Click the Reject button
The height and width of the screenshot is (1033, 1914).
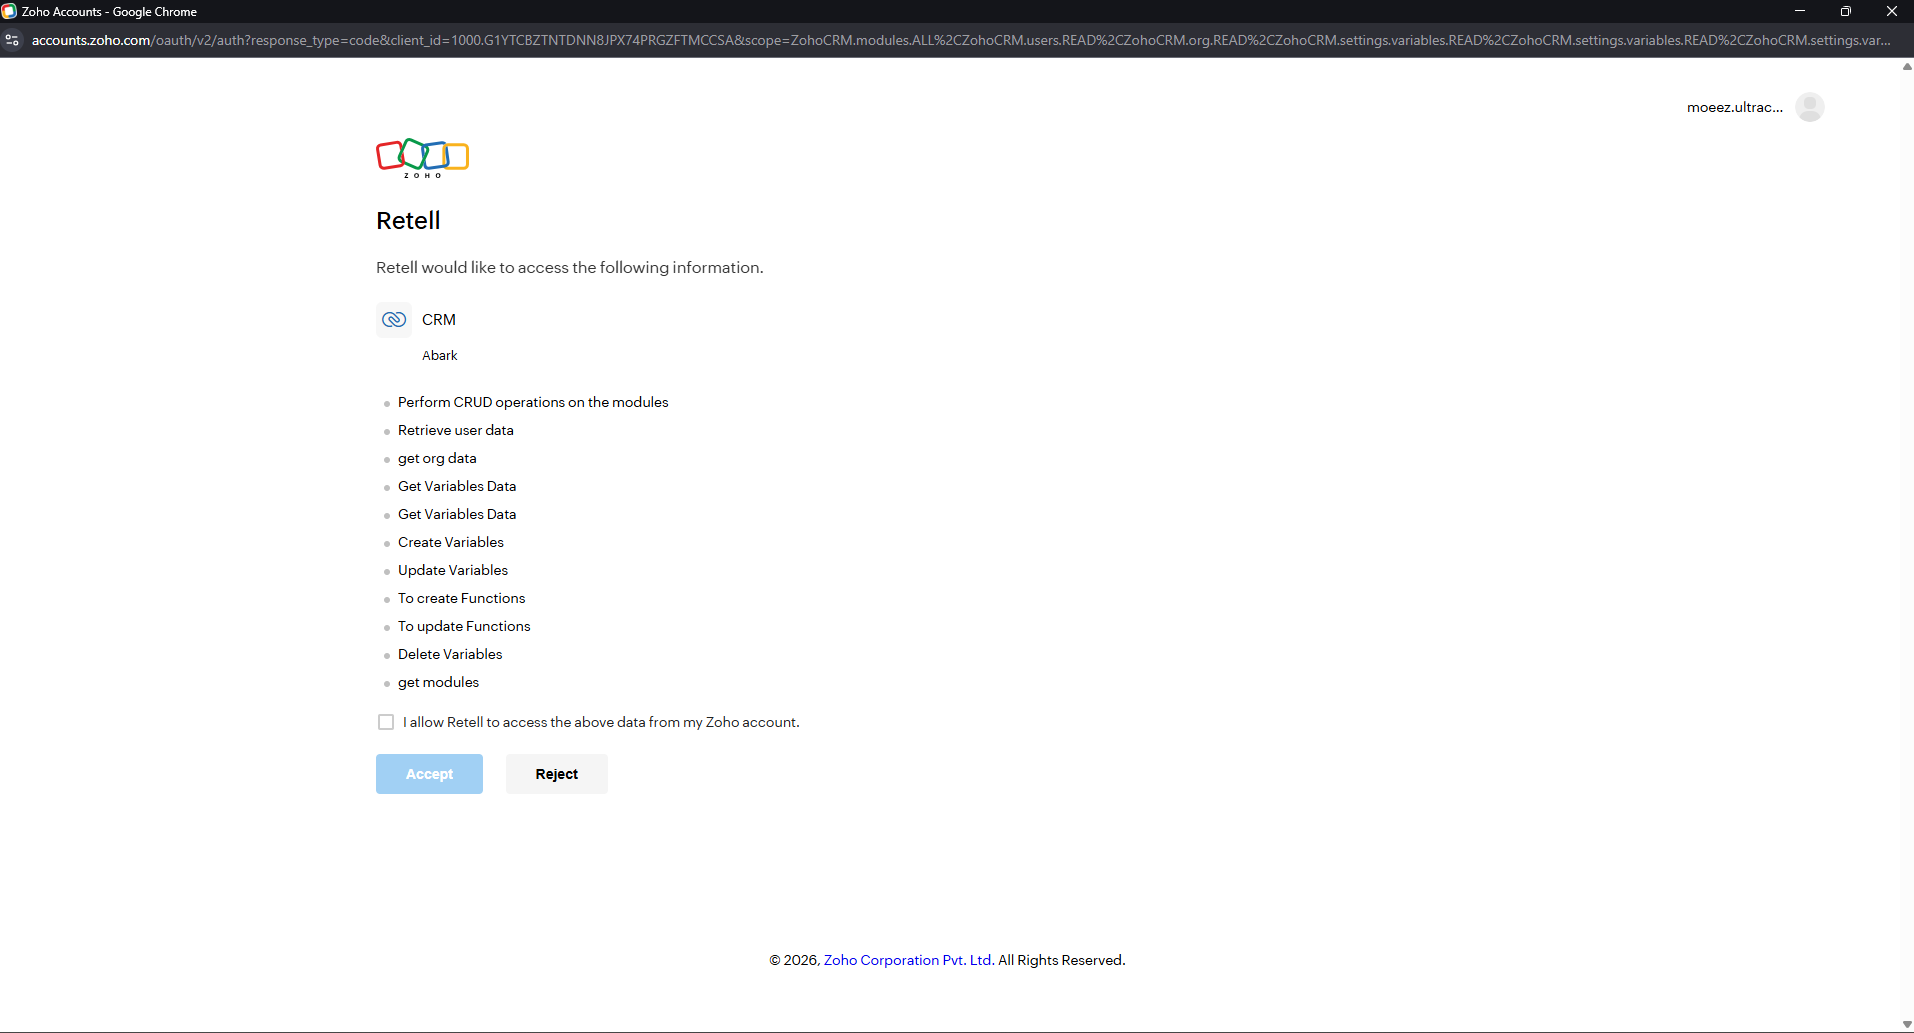pos(557,774)
